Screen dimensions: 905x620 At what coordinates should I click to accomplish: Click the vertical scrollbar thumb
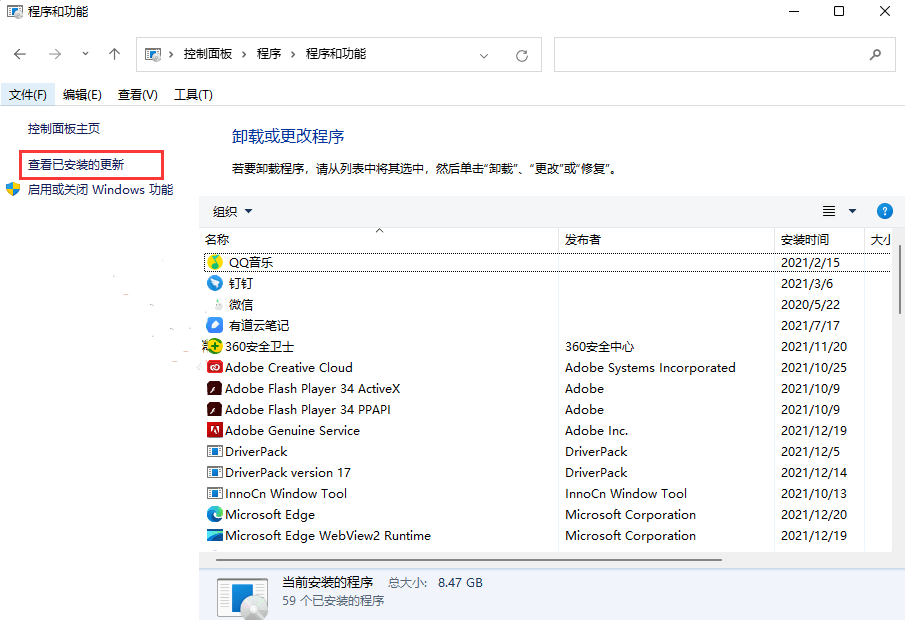click(900, 279)
